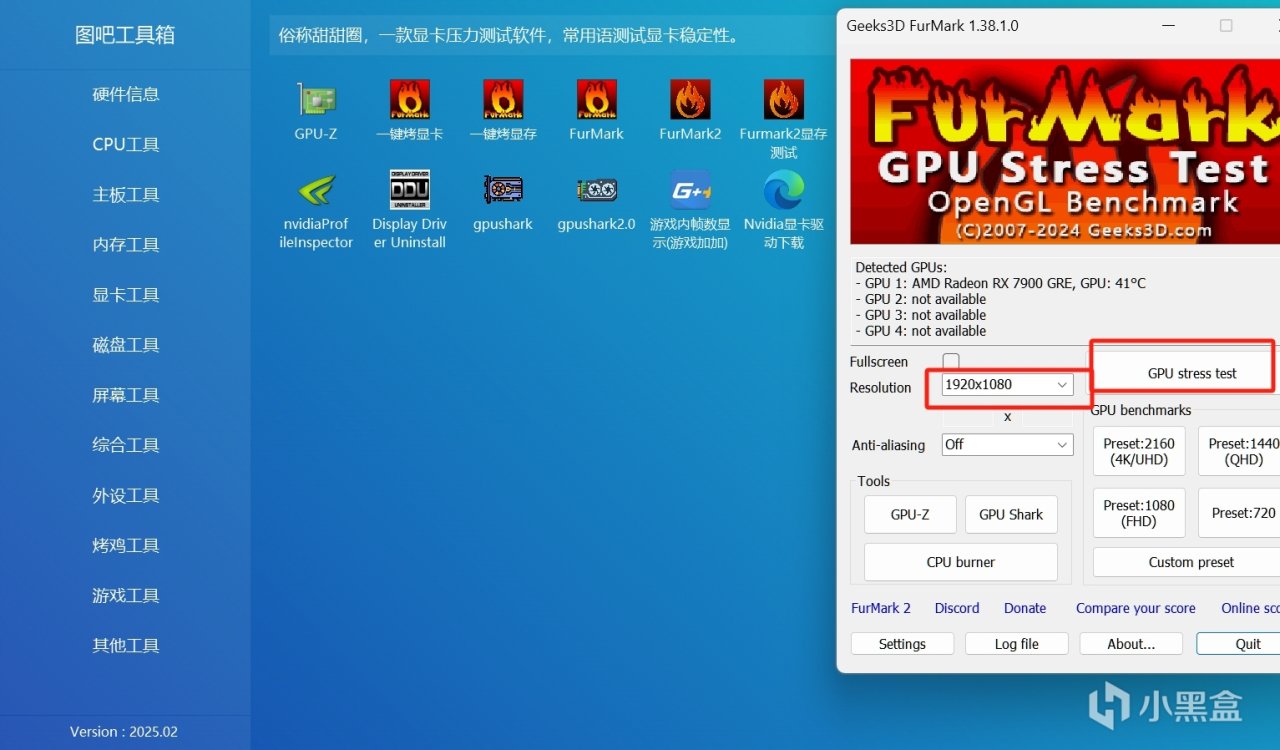Screen dimensions: 1280x750
Task: Open the 主板工具 category
Action: [x=126, y=194]
